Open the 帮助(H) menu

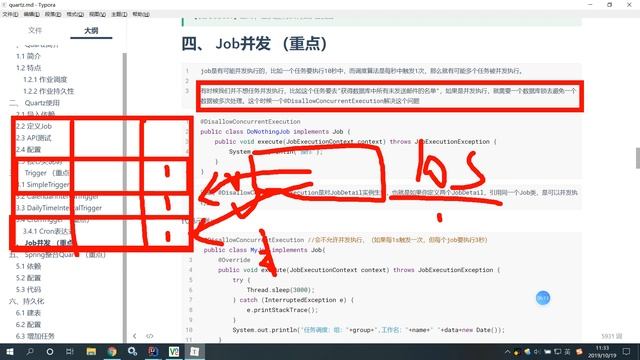pyautogui.click(x=141, y=14)
